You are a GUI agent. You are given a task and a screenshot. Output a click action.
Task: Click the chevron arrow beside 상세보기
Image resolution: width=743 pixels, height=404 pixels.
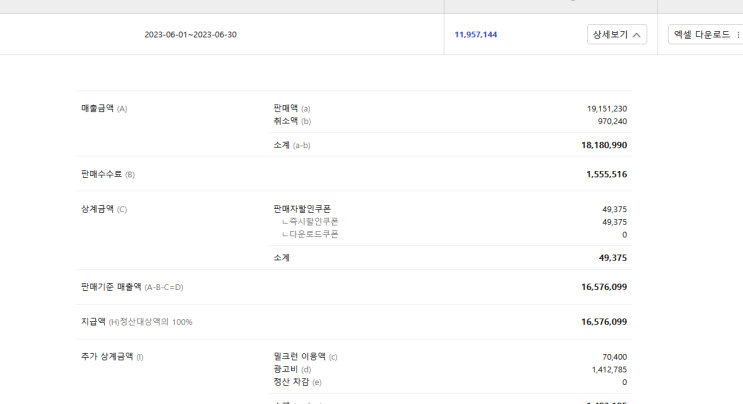(637, 35)
